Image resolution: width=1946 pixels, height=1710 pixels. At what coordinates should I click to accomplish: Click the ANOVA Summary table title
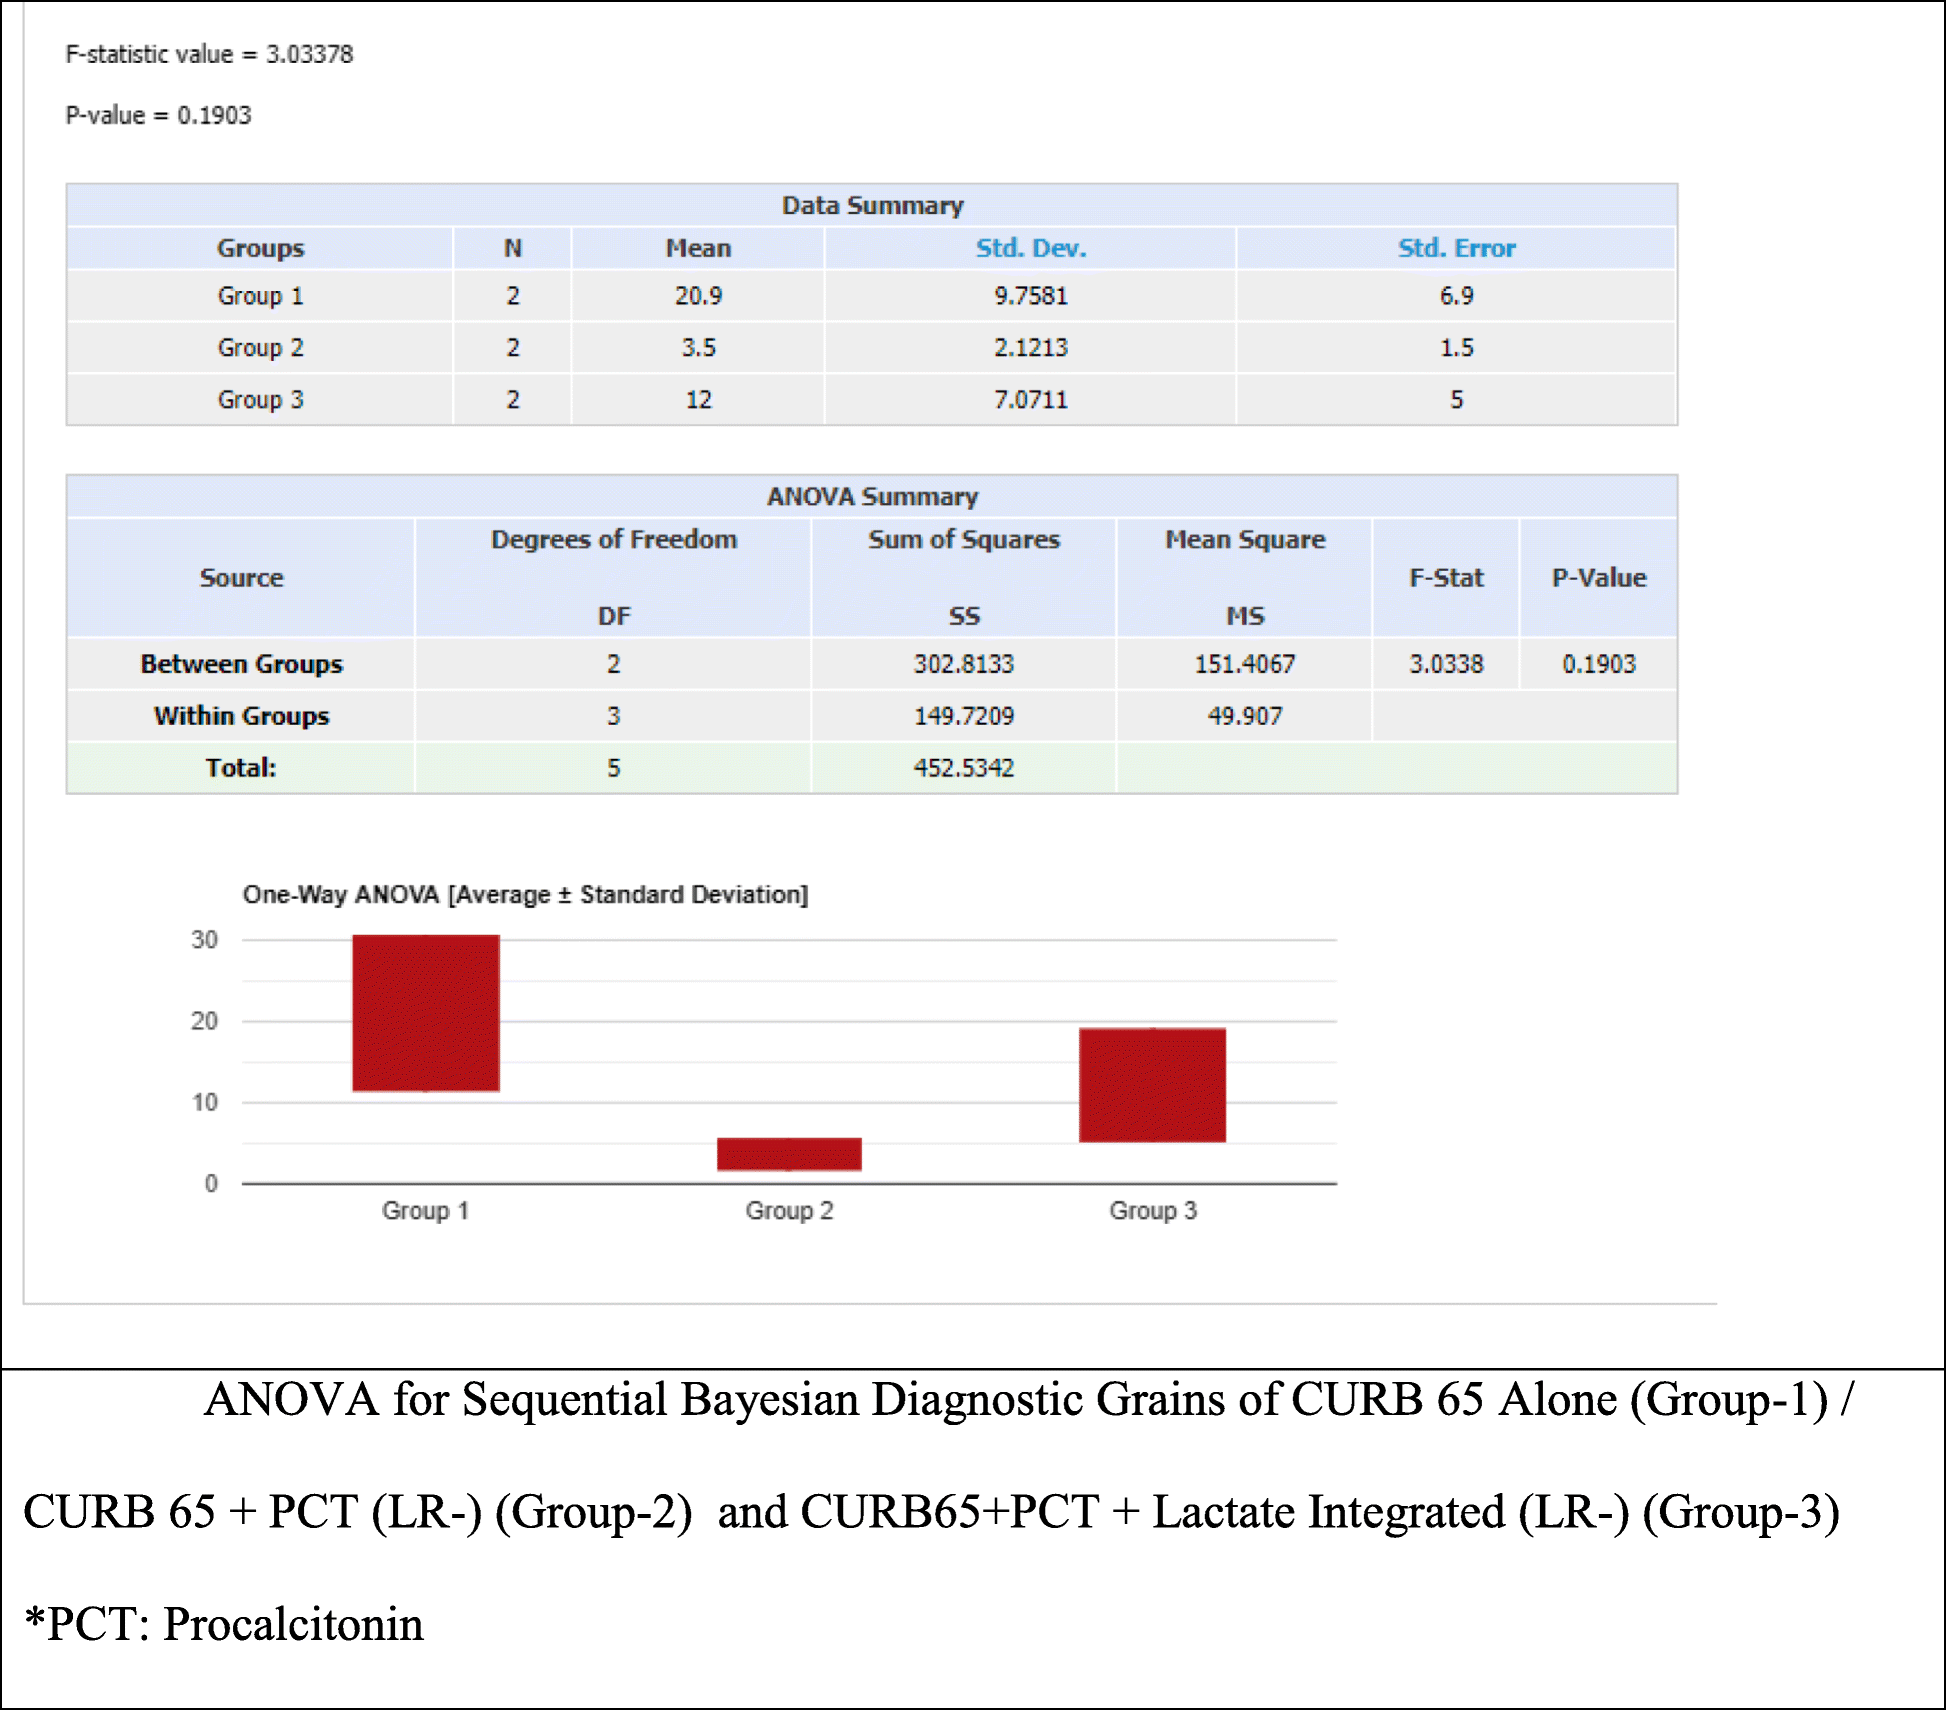point(872,497)
